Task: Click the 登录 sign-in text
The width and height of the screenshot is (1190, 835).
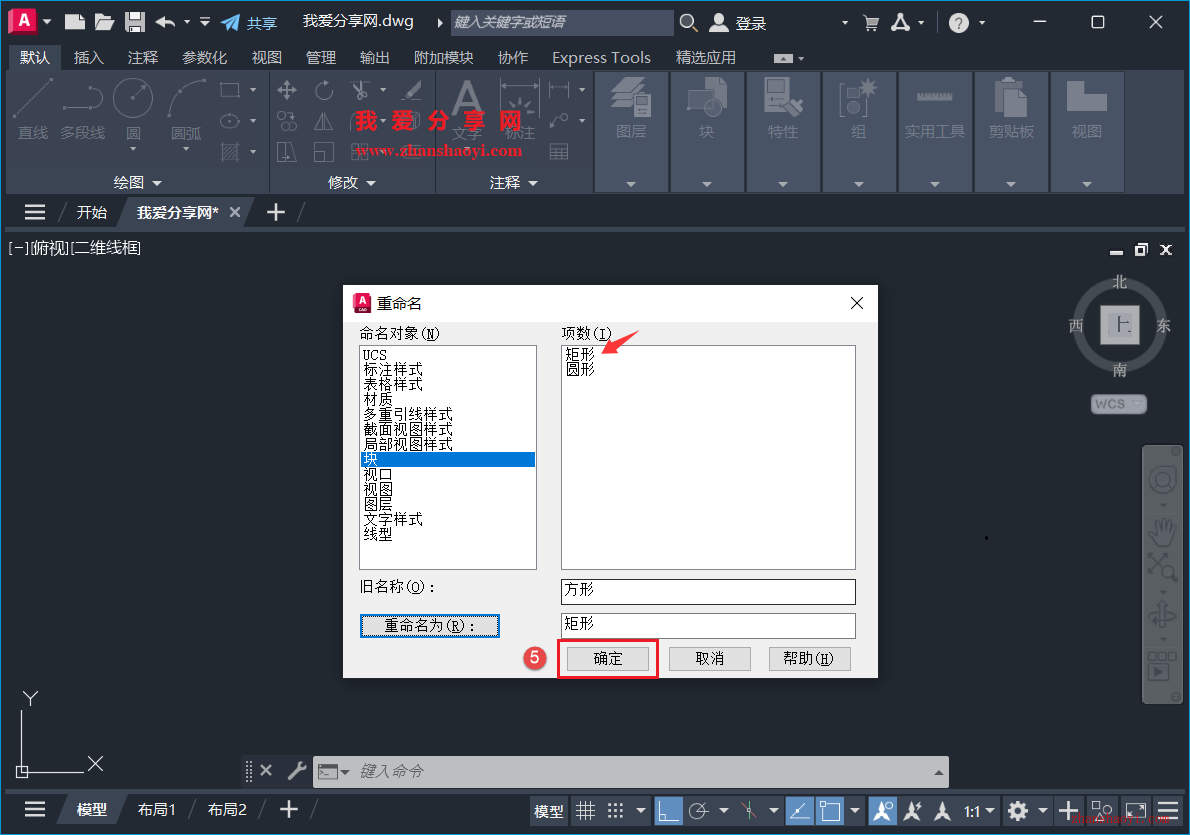Action: pyautogui.click(x=751, y=24)
